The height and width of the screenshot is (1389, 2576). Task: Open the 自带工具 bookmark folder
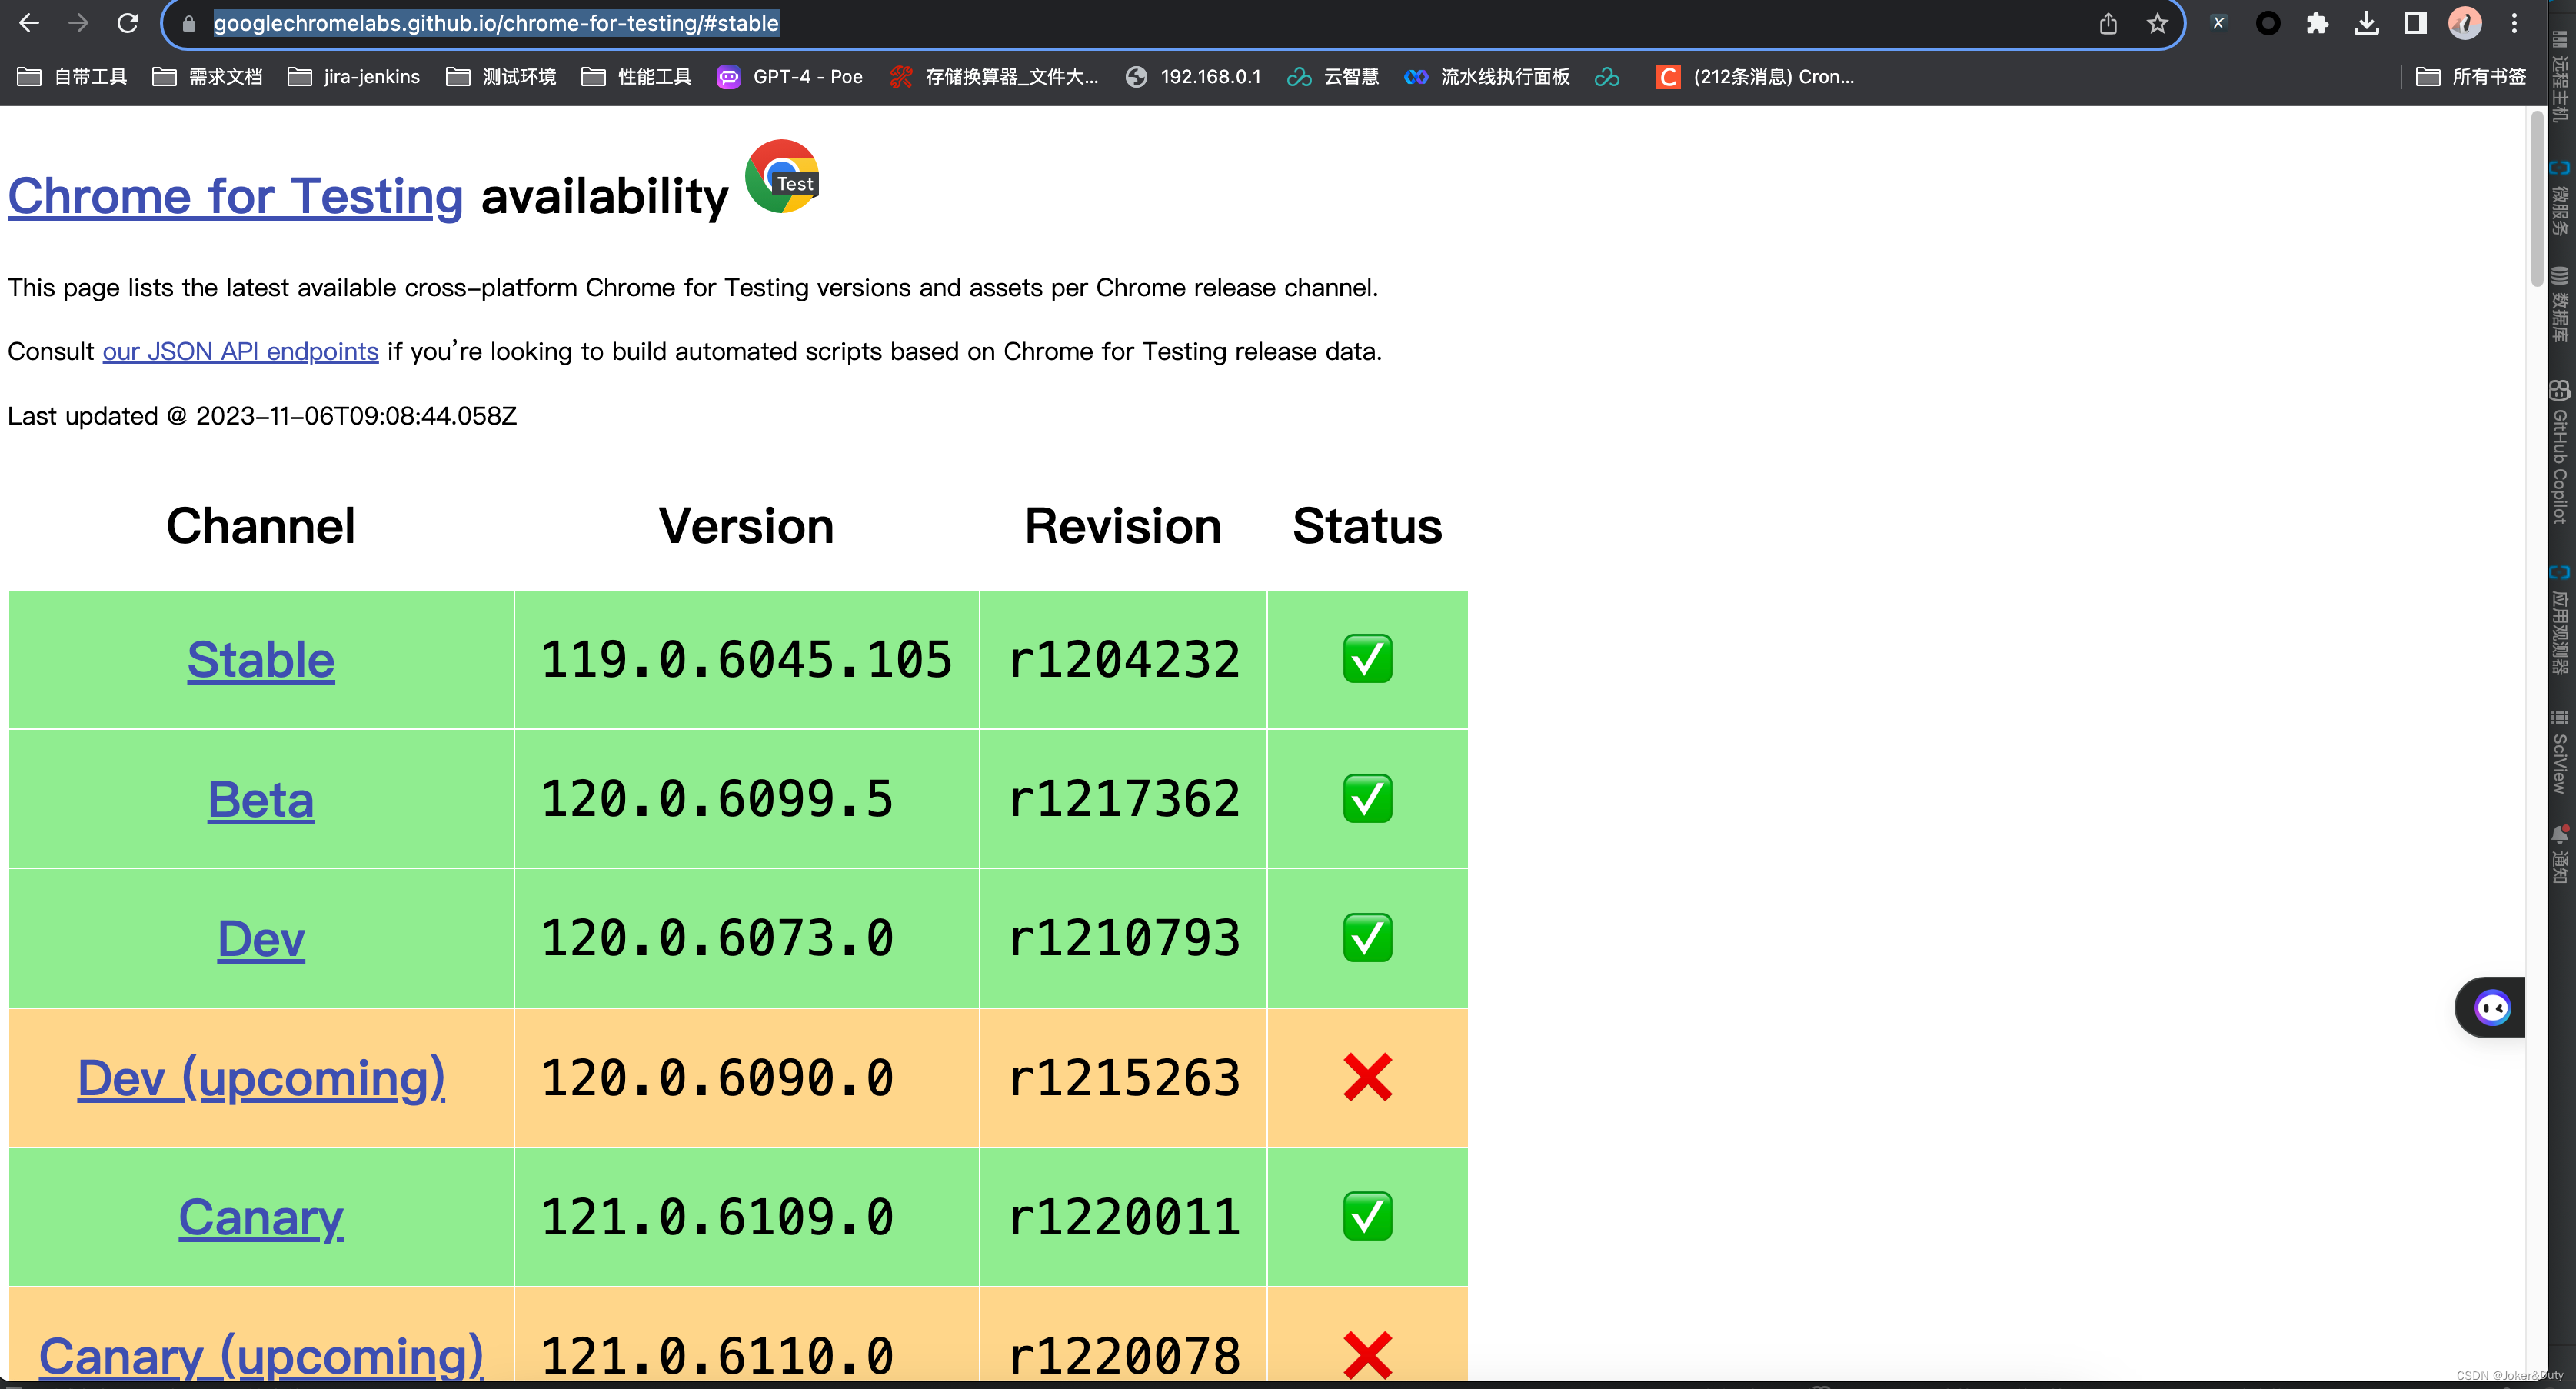pos(73,77)
